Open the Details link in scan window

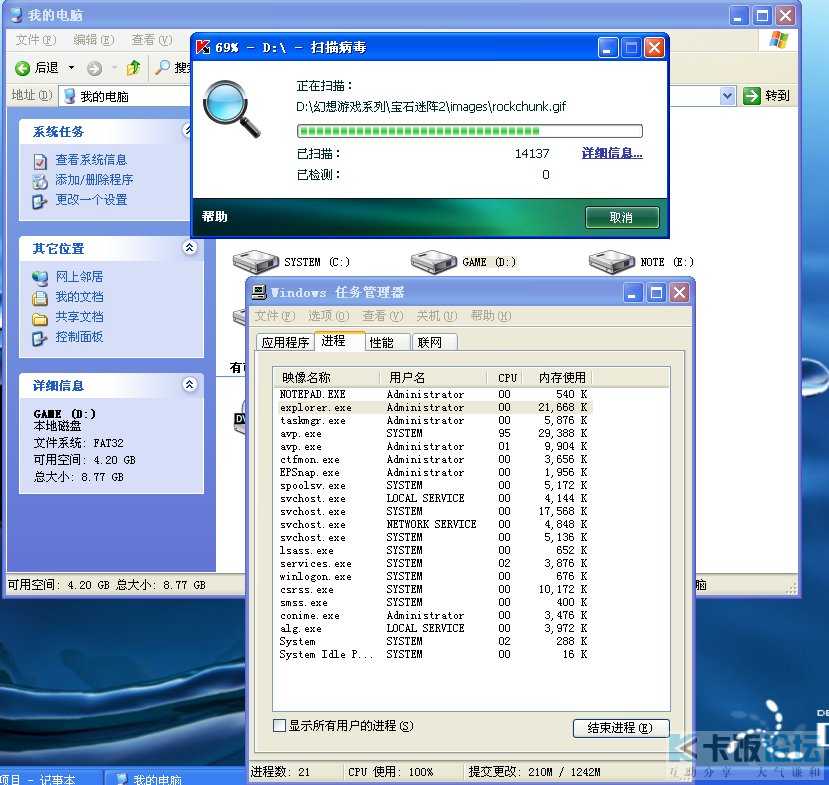(x=612, y=153)
